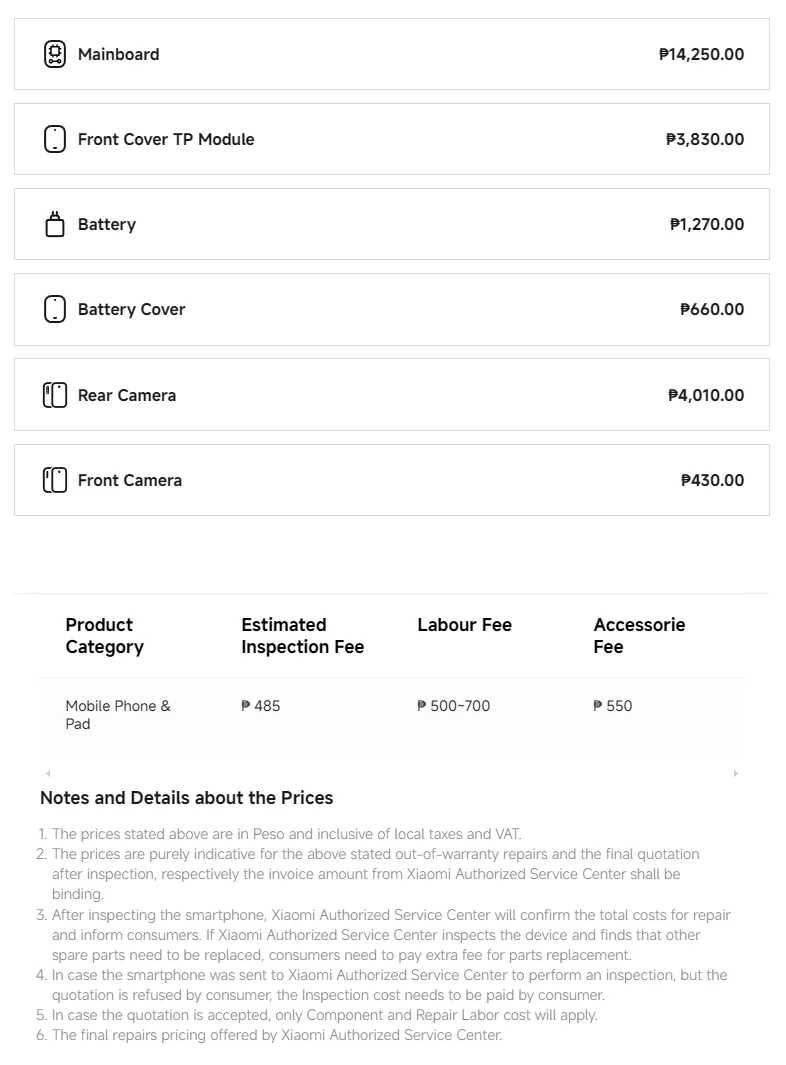Click the Mainboard chip icon
Viewport: 786px width, 1065px height.
55,54
